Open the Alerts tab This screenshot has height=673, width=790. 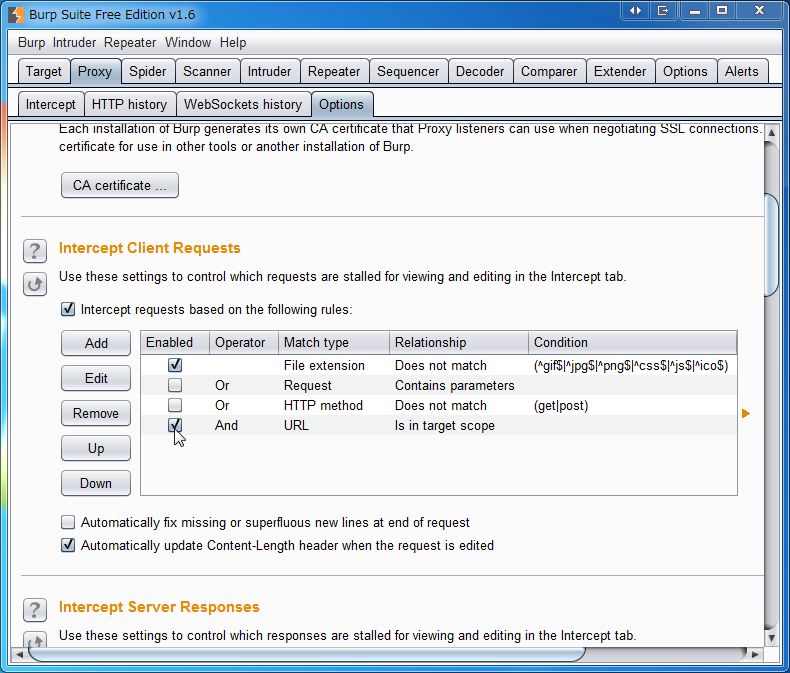pos(742,72)
